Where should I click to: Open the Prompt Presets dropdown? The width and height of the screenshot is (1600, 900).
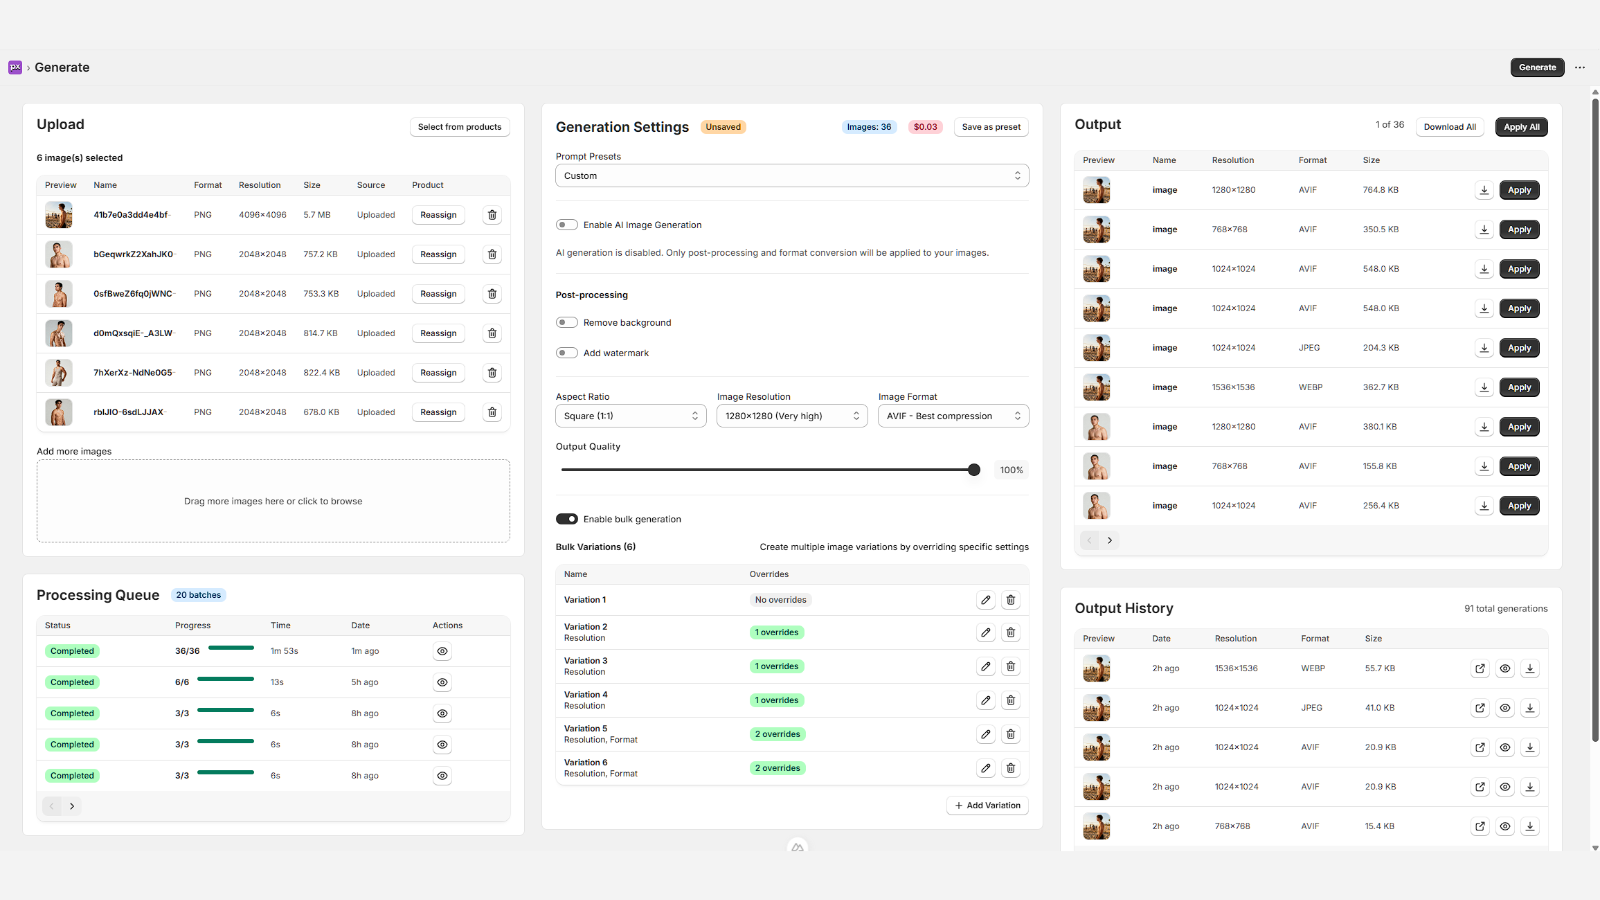pyautogui.click(x=791, y=175)
